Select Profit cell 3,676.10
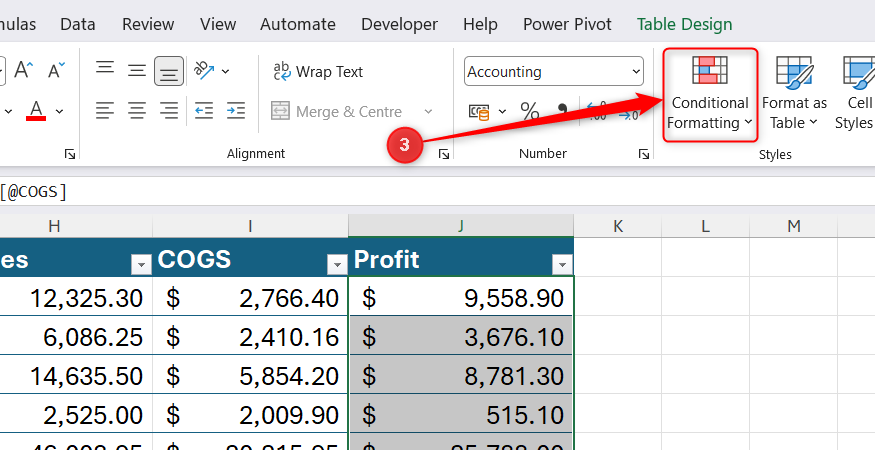 pos(461,336)
